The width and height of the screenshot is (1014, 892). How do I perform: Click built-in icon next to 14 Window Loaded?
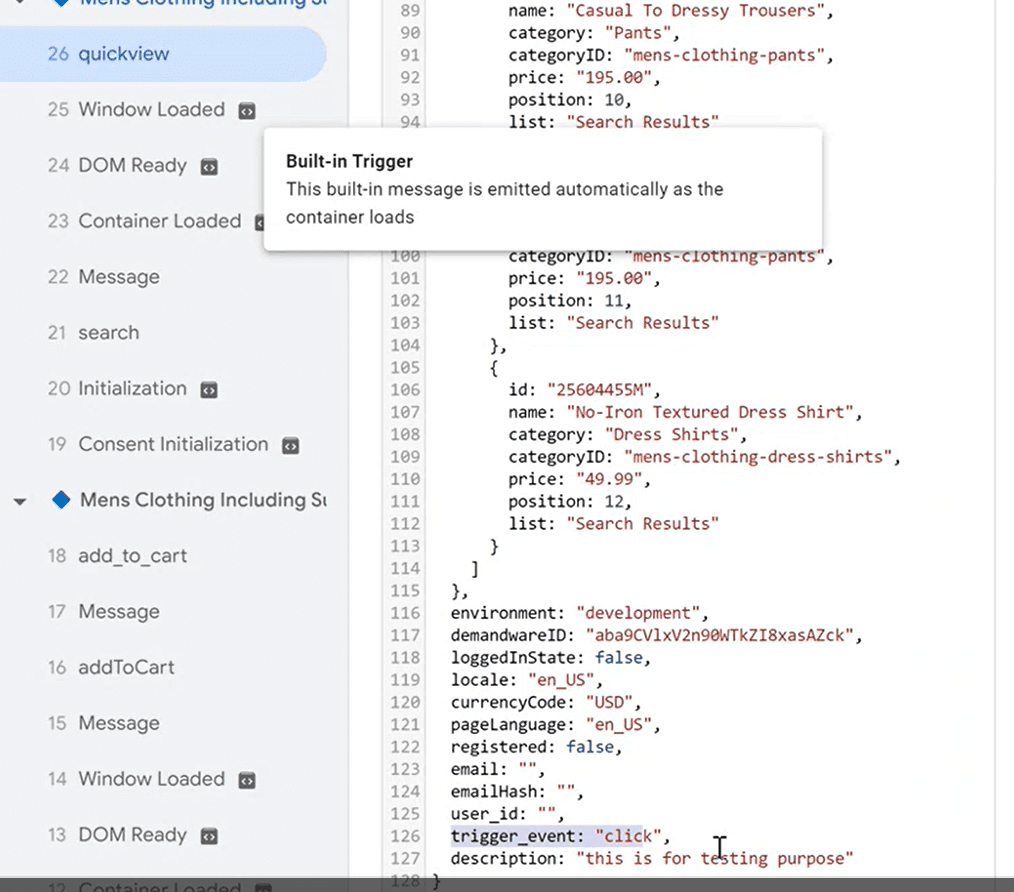coord(246,780)
